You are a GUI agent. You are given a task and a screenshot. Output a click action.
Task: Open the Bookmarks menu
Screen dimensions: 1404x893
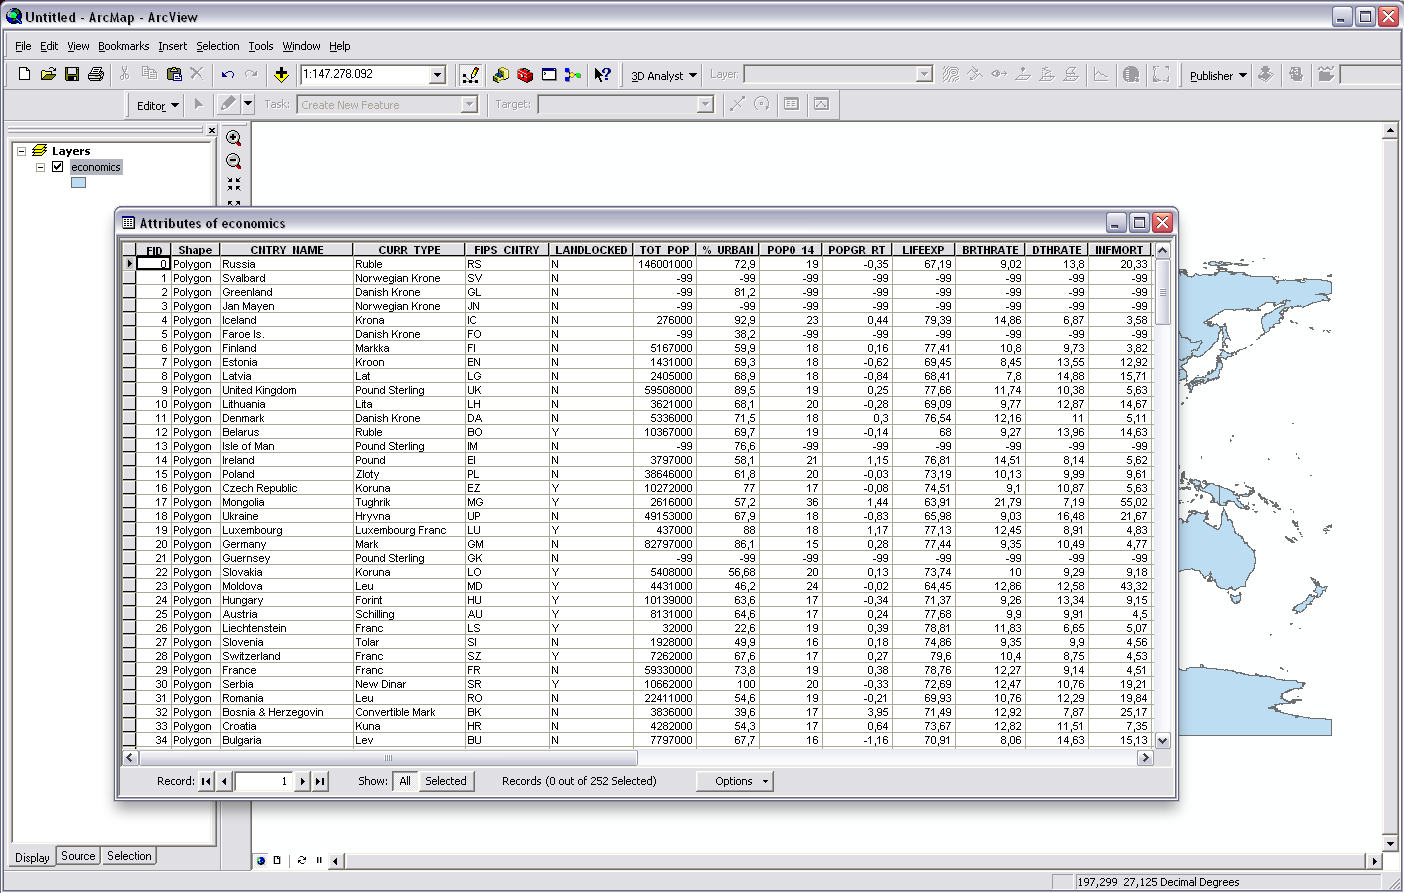click(x=123, y=46)
